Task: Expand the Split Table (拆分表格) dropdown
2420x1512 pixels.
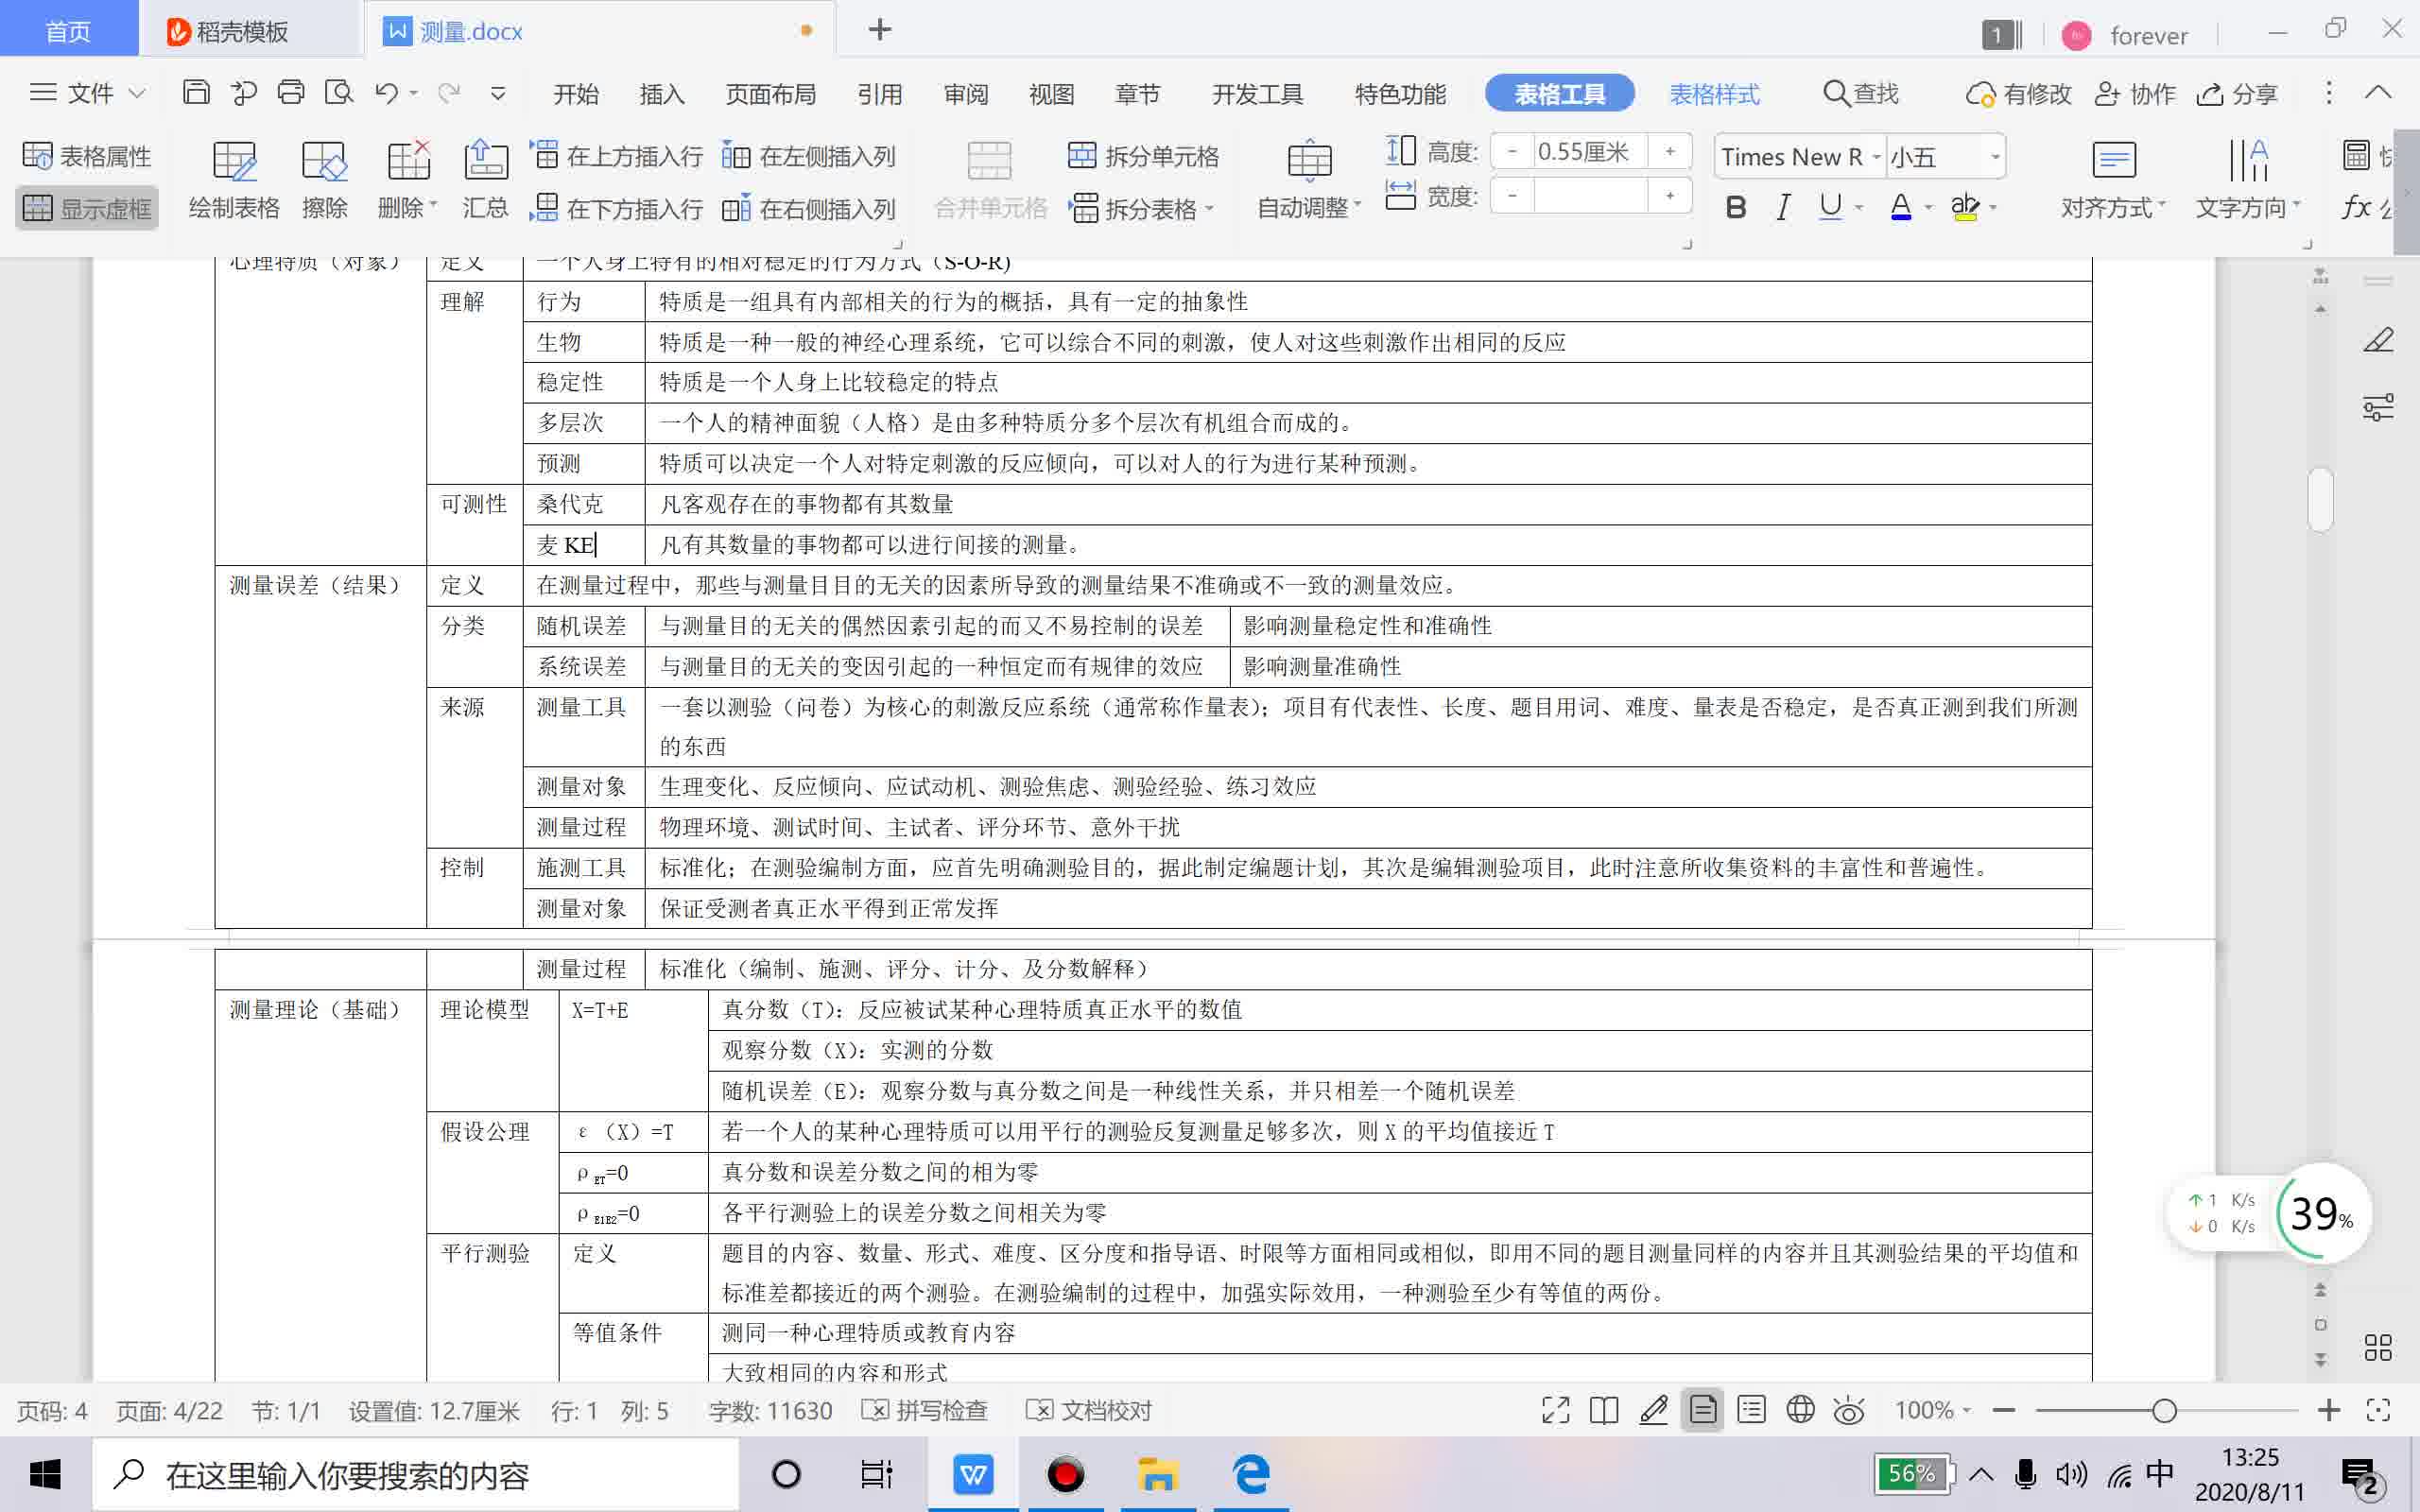Action: (x=1209, y=209)
